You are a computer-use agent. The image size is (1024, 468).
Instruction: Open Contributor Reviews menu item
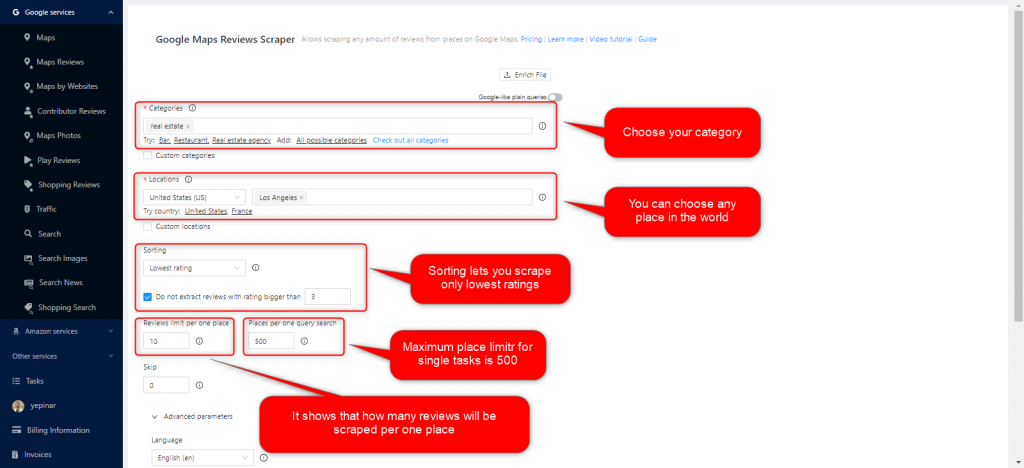pos(71,111)
